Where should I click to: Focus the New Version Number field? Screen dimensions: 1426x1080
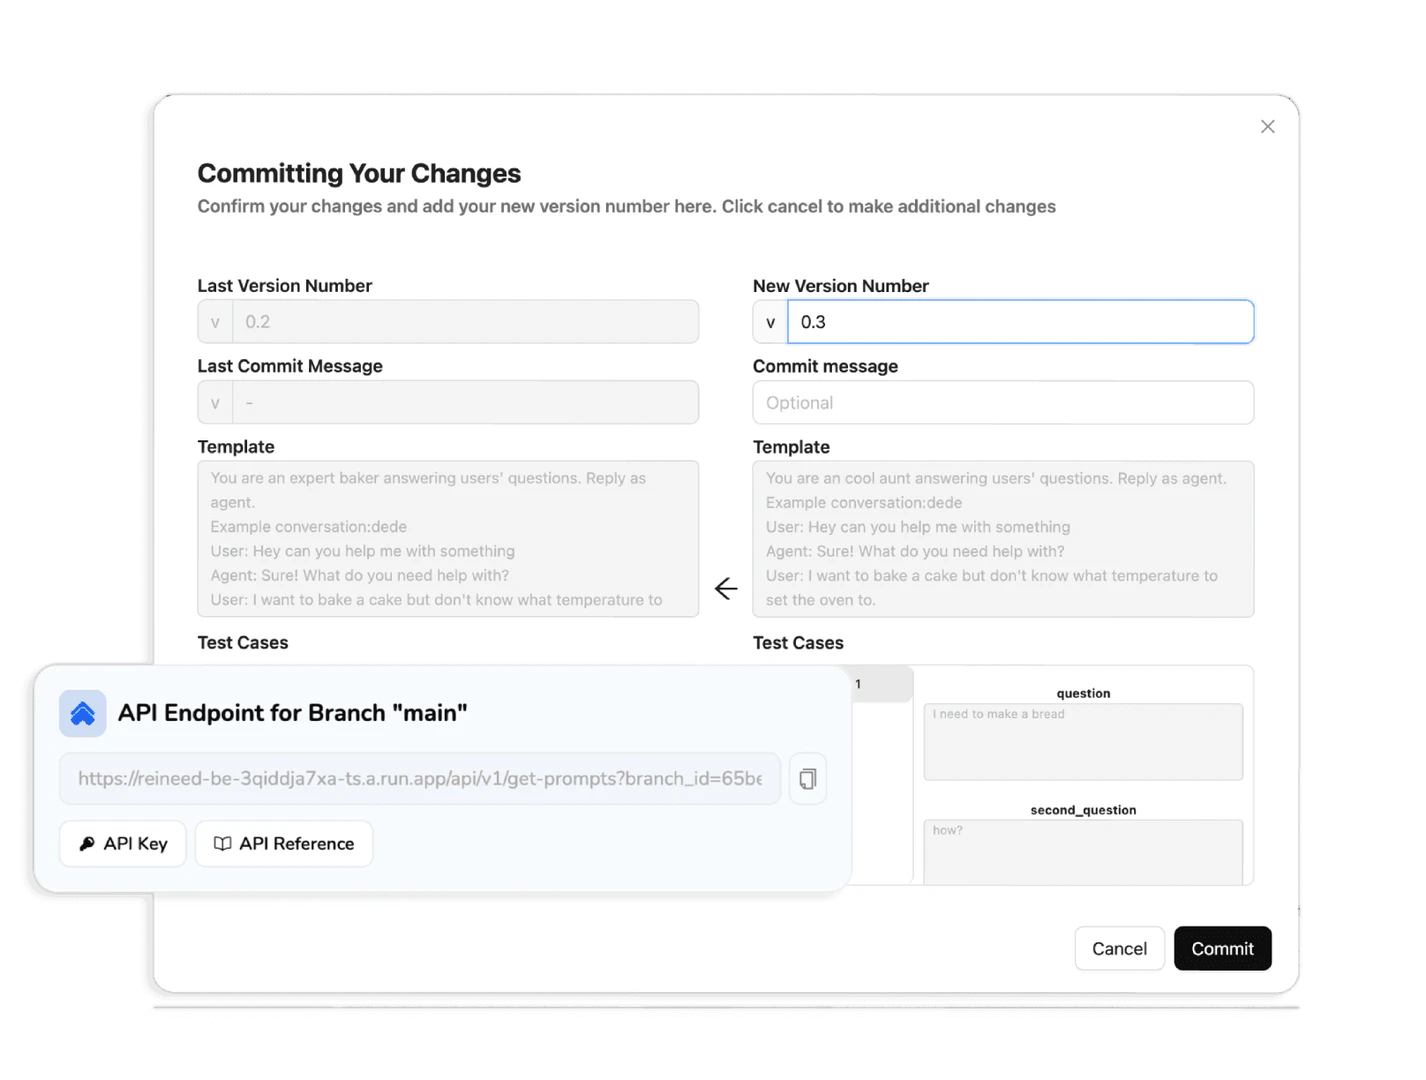pyautogui.click(x=1020, y=322)
